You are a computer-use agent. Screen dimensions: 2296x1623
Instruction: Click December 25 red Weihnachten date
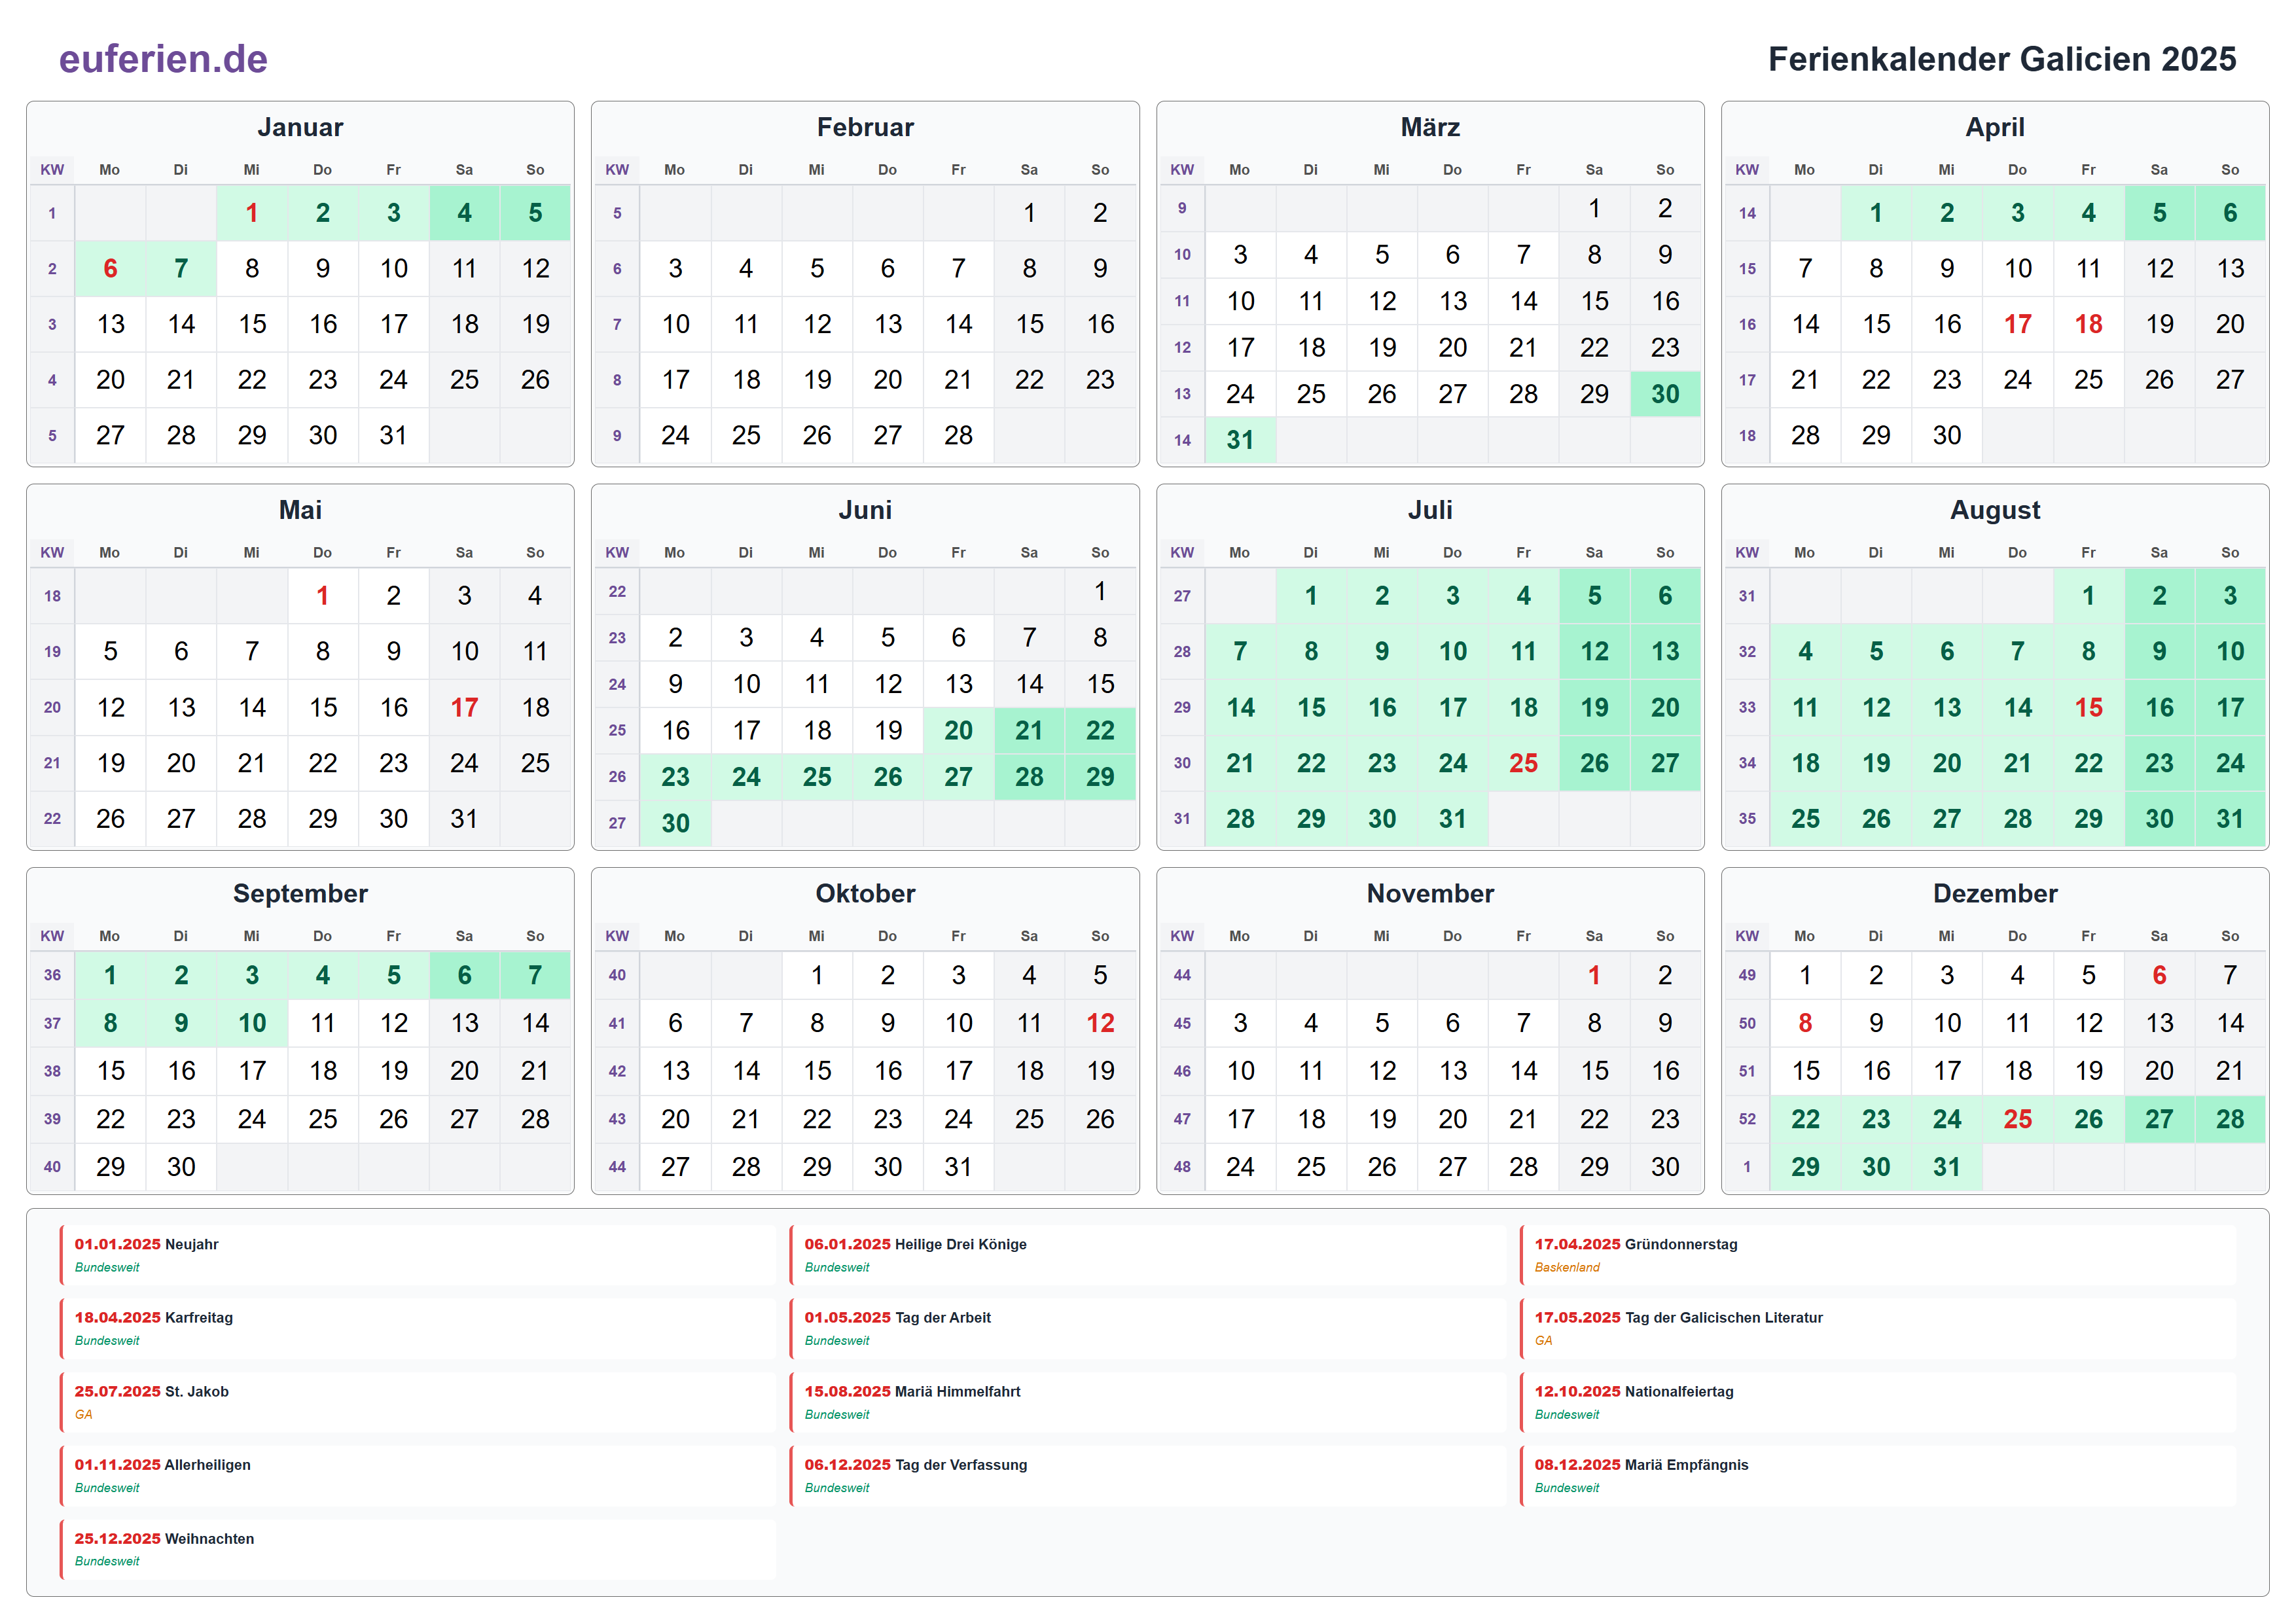(2017, 1119)
